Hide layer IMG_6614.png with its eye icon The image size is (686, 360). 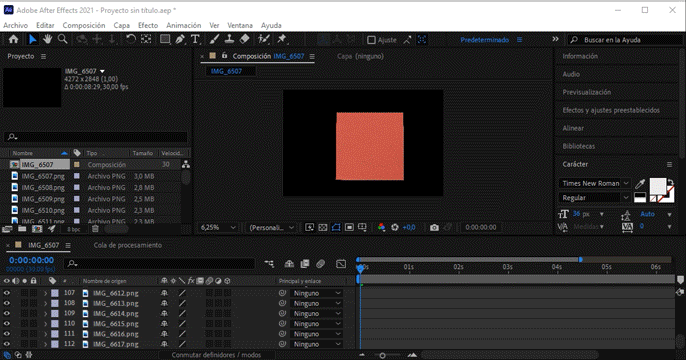tap(7, 314)
